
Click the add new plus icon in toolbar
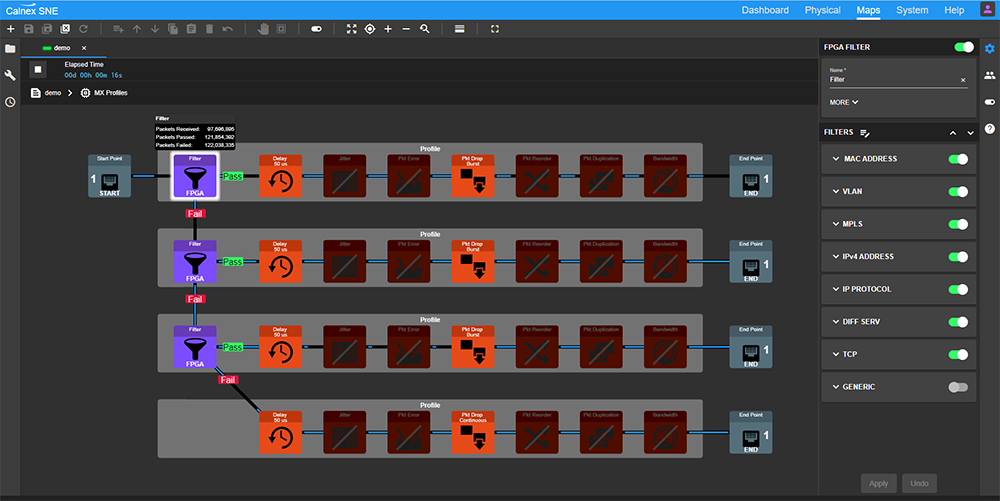point(10,29)
